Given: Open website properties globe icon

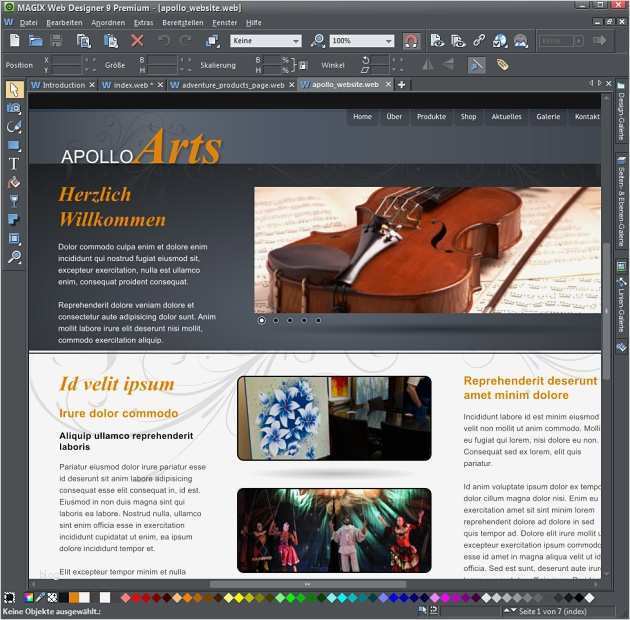Looking at the screenshot, I should coord(500,41).
